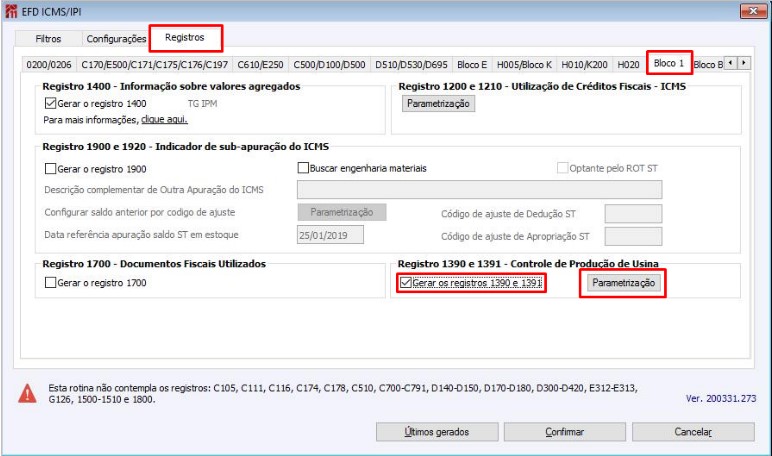Click 'Registro 1700 - Documentos Fiscais Utilizados' heading
772x456 pixels.
154,263
